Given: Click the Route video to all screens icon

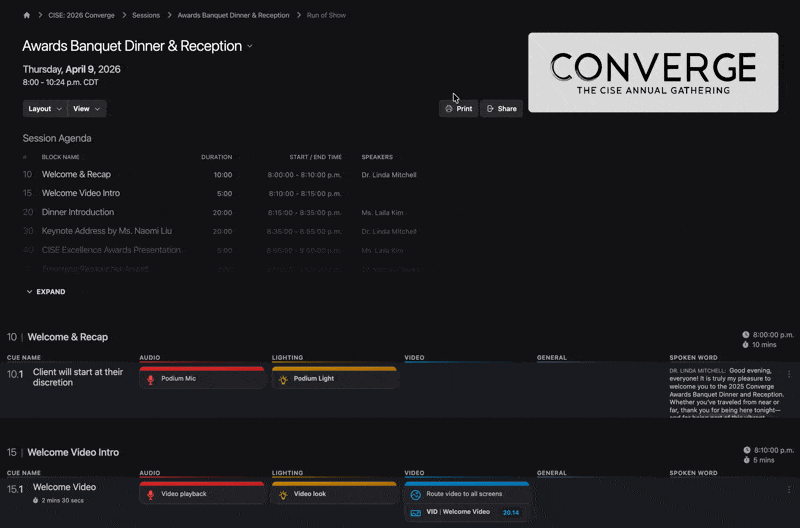Looking at the screenshot, I should (x=416, y=494).
